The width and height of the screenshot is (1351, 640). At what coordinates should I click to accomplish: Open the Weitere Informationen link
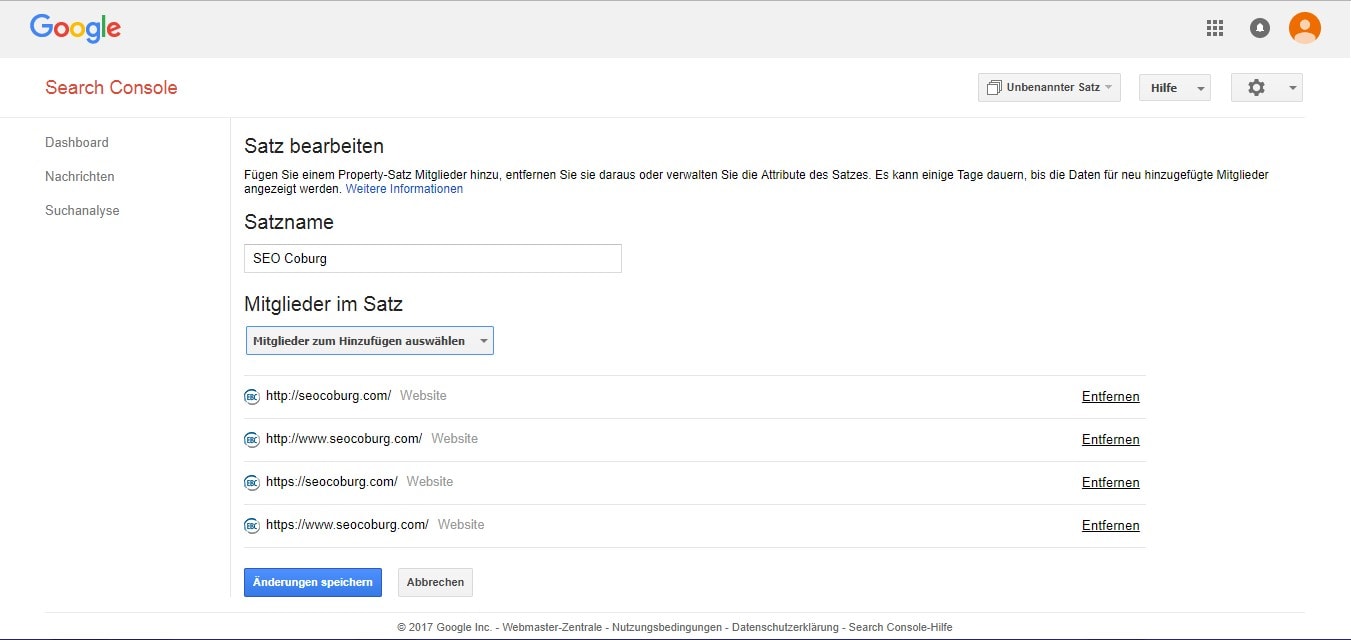click(x=404, y=188)
